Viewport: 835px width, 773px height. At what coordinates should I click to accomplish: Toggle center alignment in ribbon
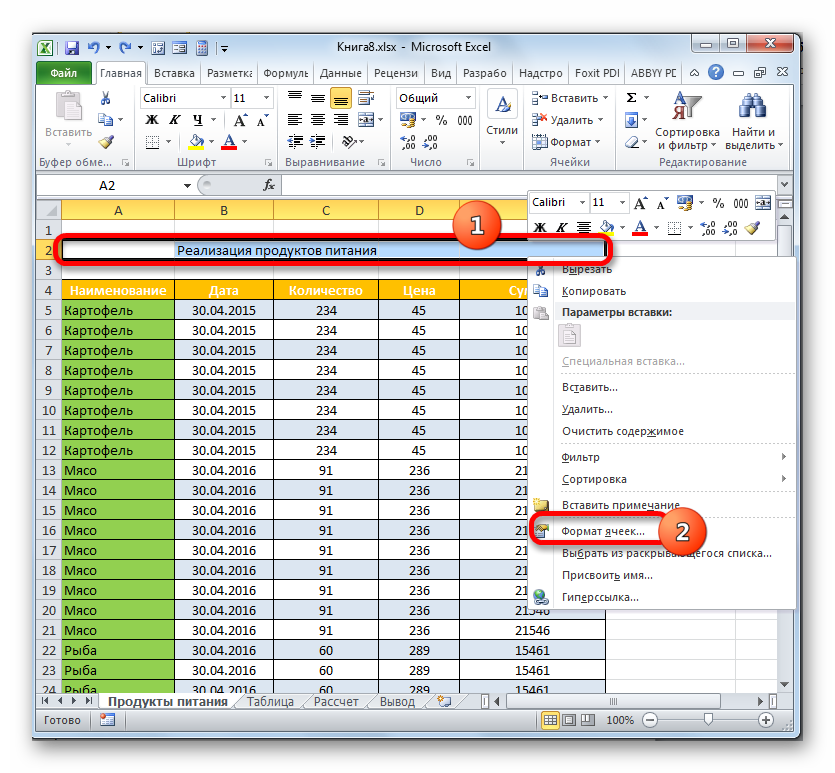(318, 120)
